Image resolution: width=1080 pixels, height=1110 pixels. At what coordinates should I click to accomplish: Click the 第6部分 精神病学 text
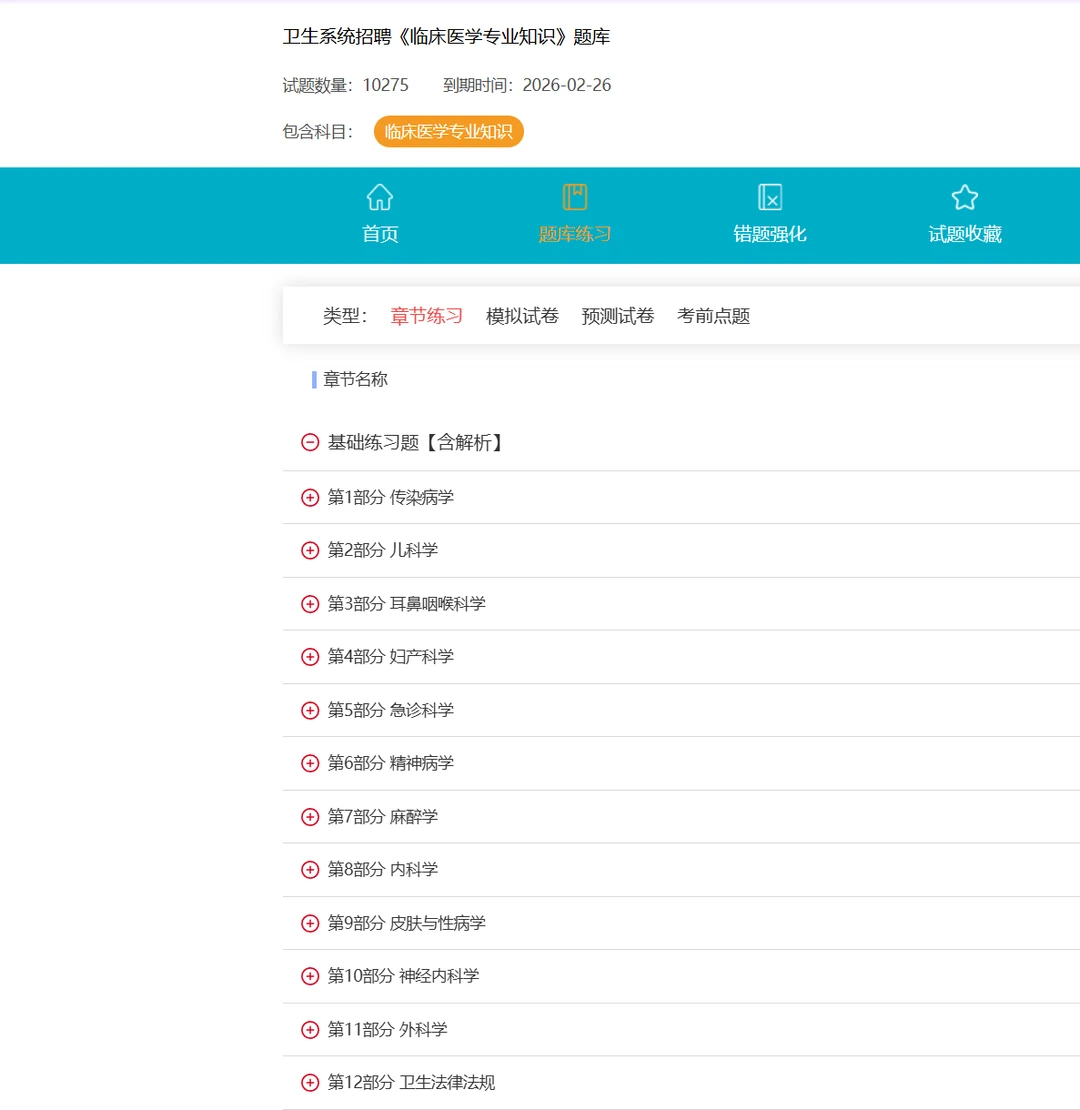click(391, 763)
